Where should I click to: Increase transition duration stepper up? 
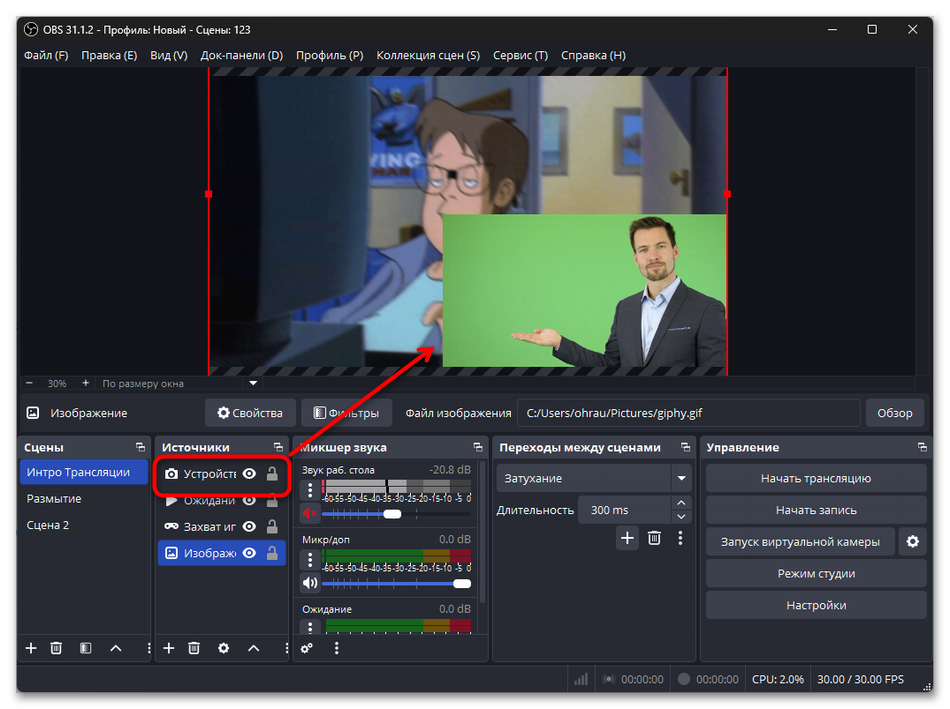click(681, 503)
